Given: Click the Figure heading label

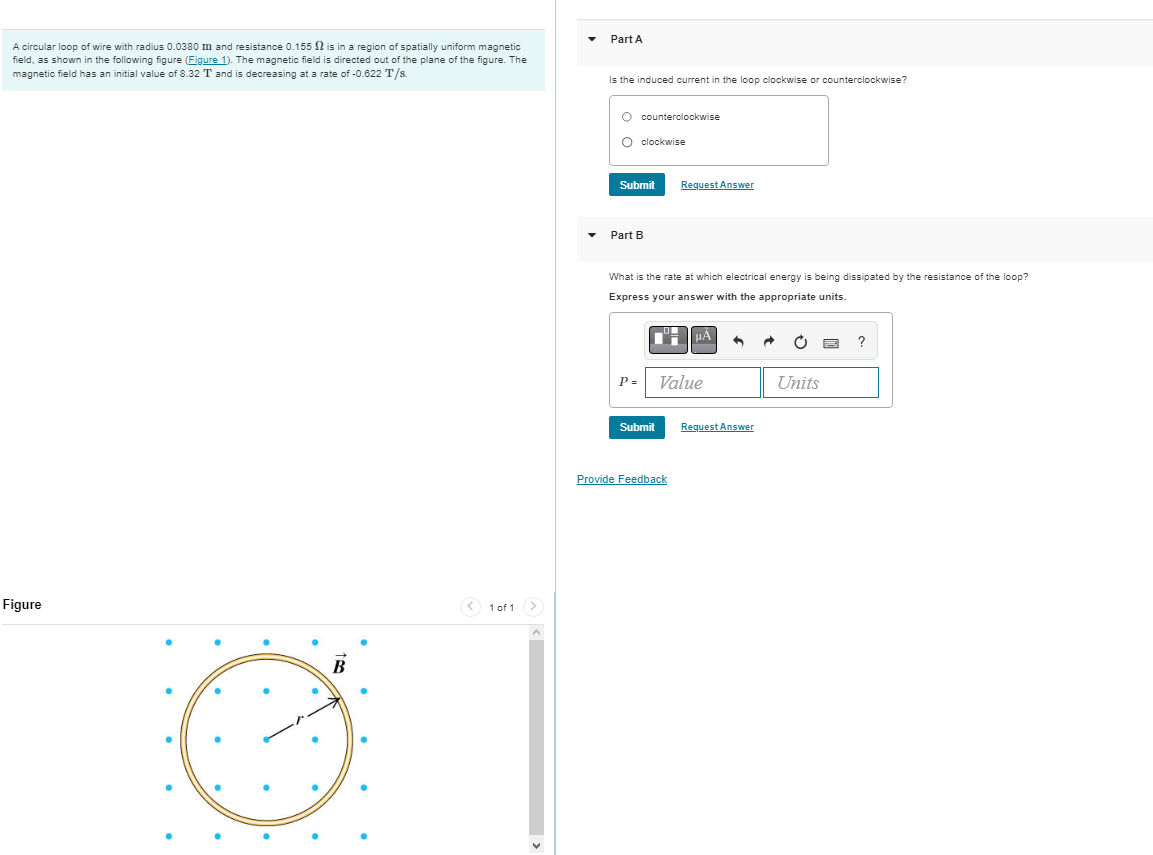Looking at the screenshot, I should (x=22, y=605).
